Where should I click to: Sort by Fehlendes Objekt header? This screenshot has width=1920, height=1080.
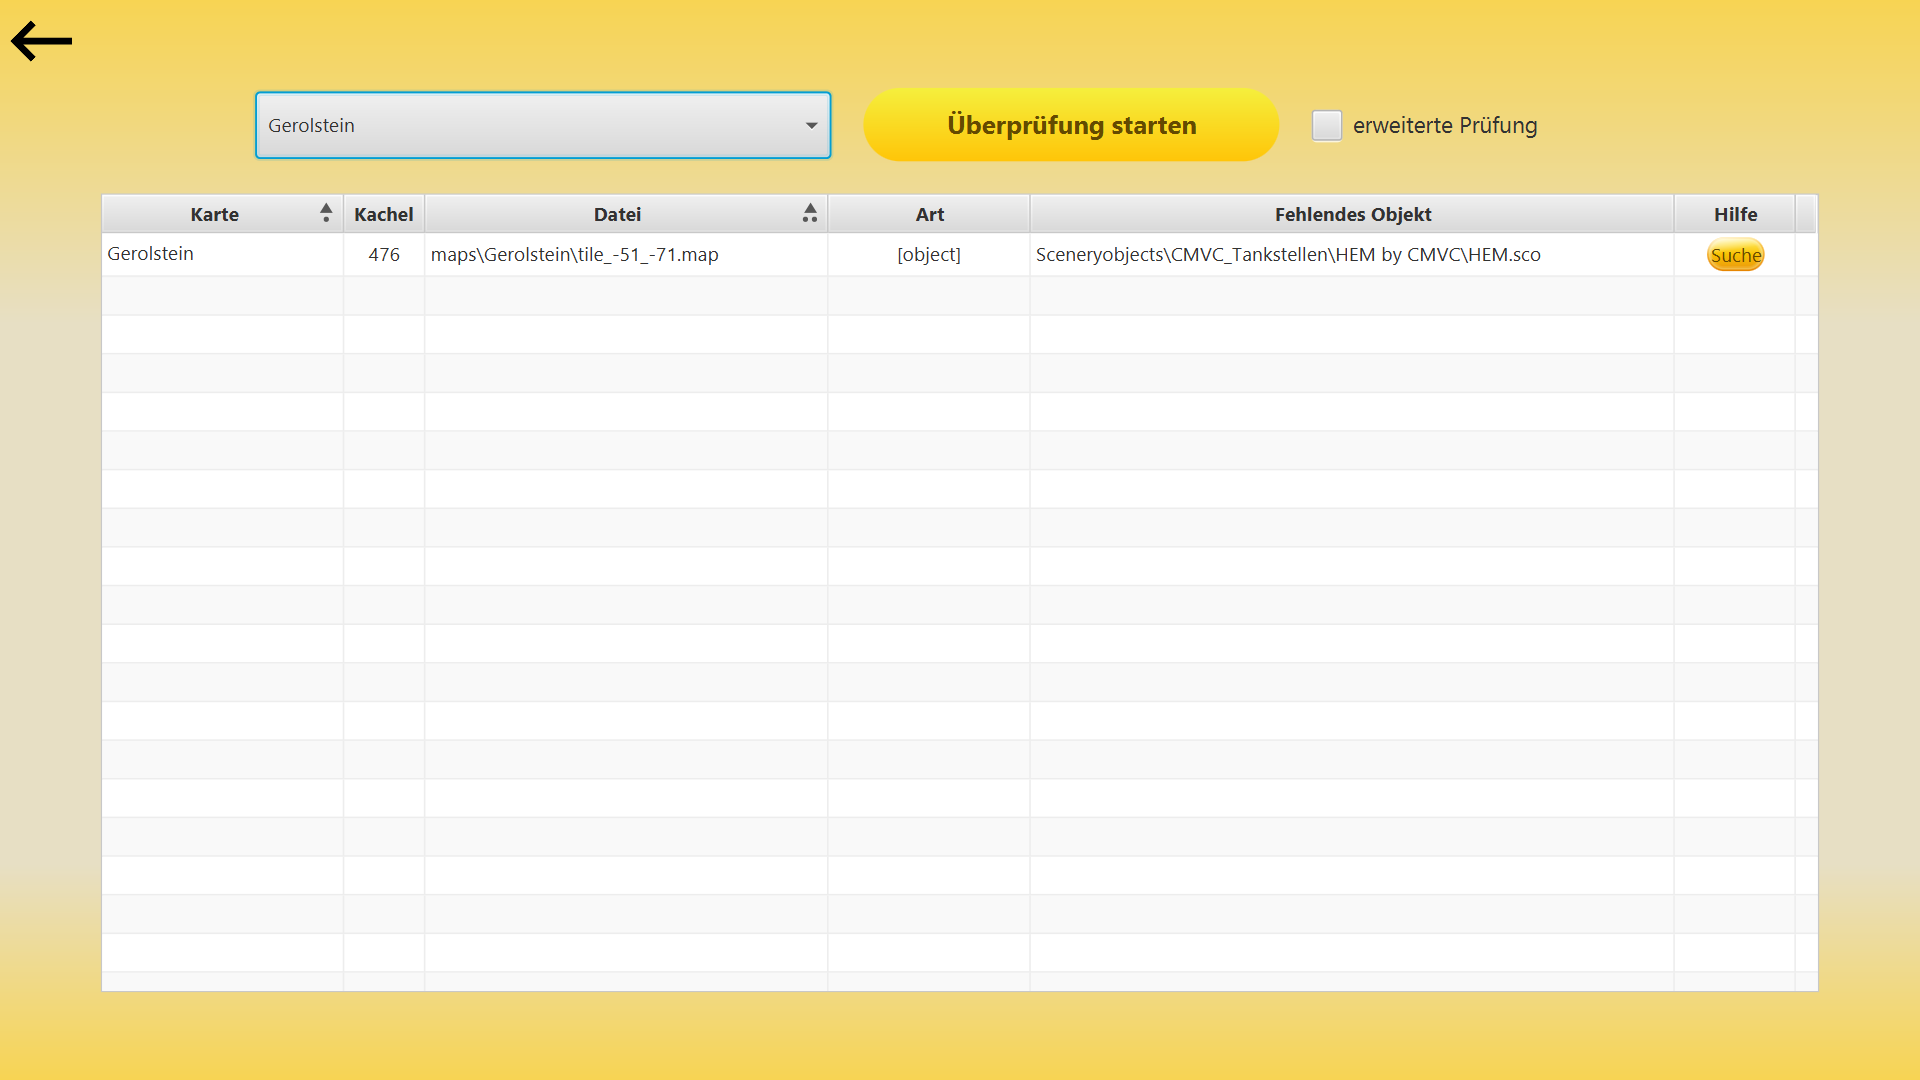[x=1352, y=214]
